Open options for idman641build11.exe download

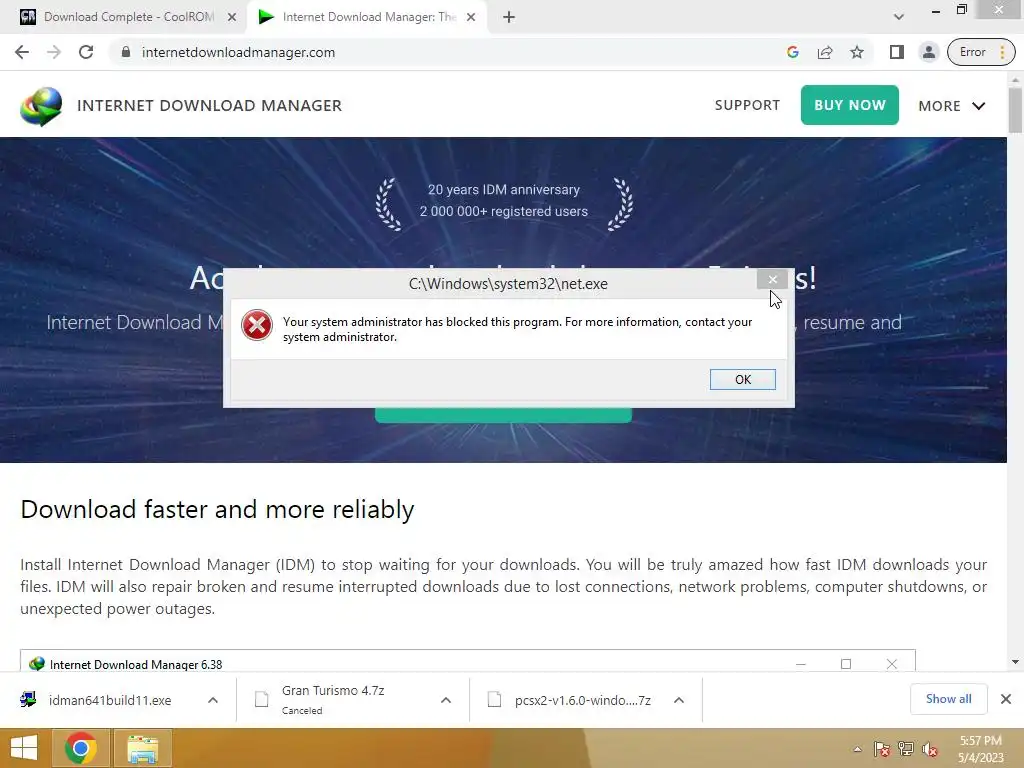point(213,700)
